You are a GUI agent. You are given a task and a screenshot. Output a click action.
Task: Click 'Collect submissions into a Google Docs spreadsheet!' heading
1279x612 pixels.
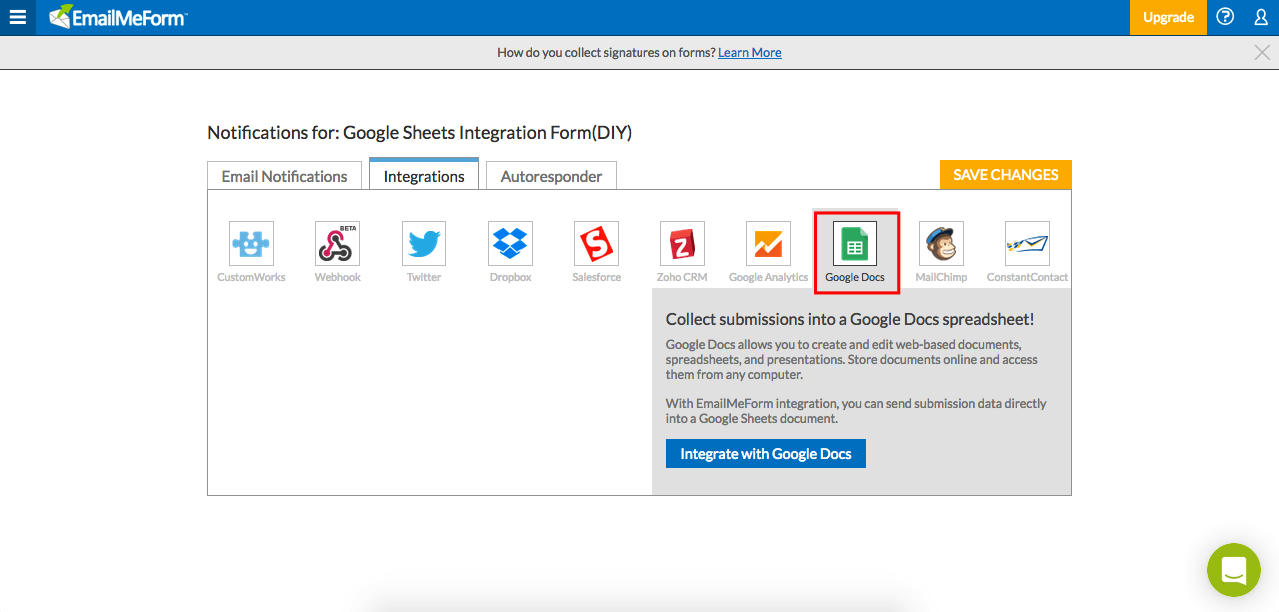[x=850, y=320]
